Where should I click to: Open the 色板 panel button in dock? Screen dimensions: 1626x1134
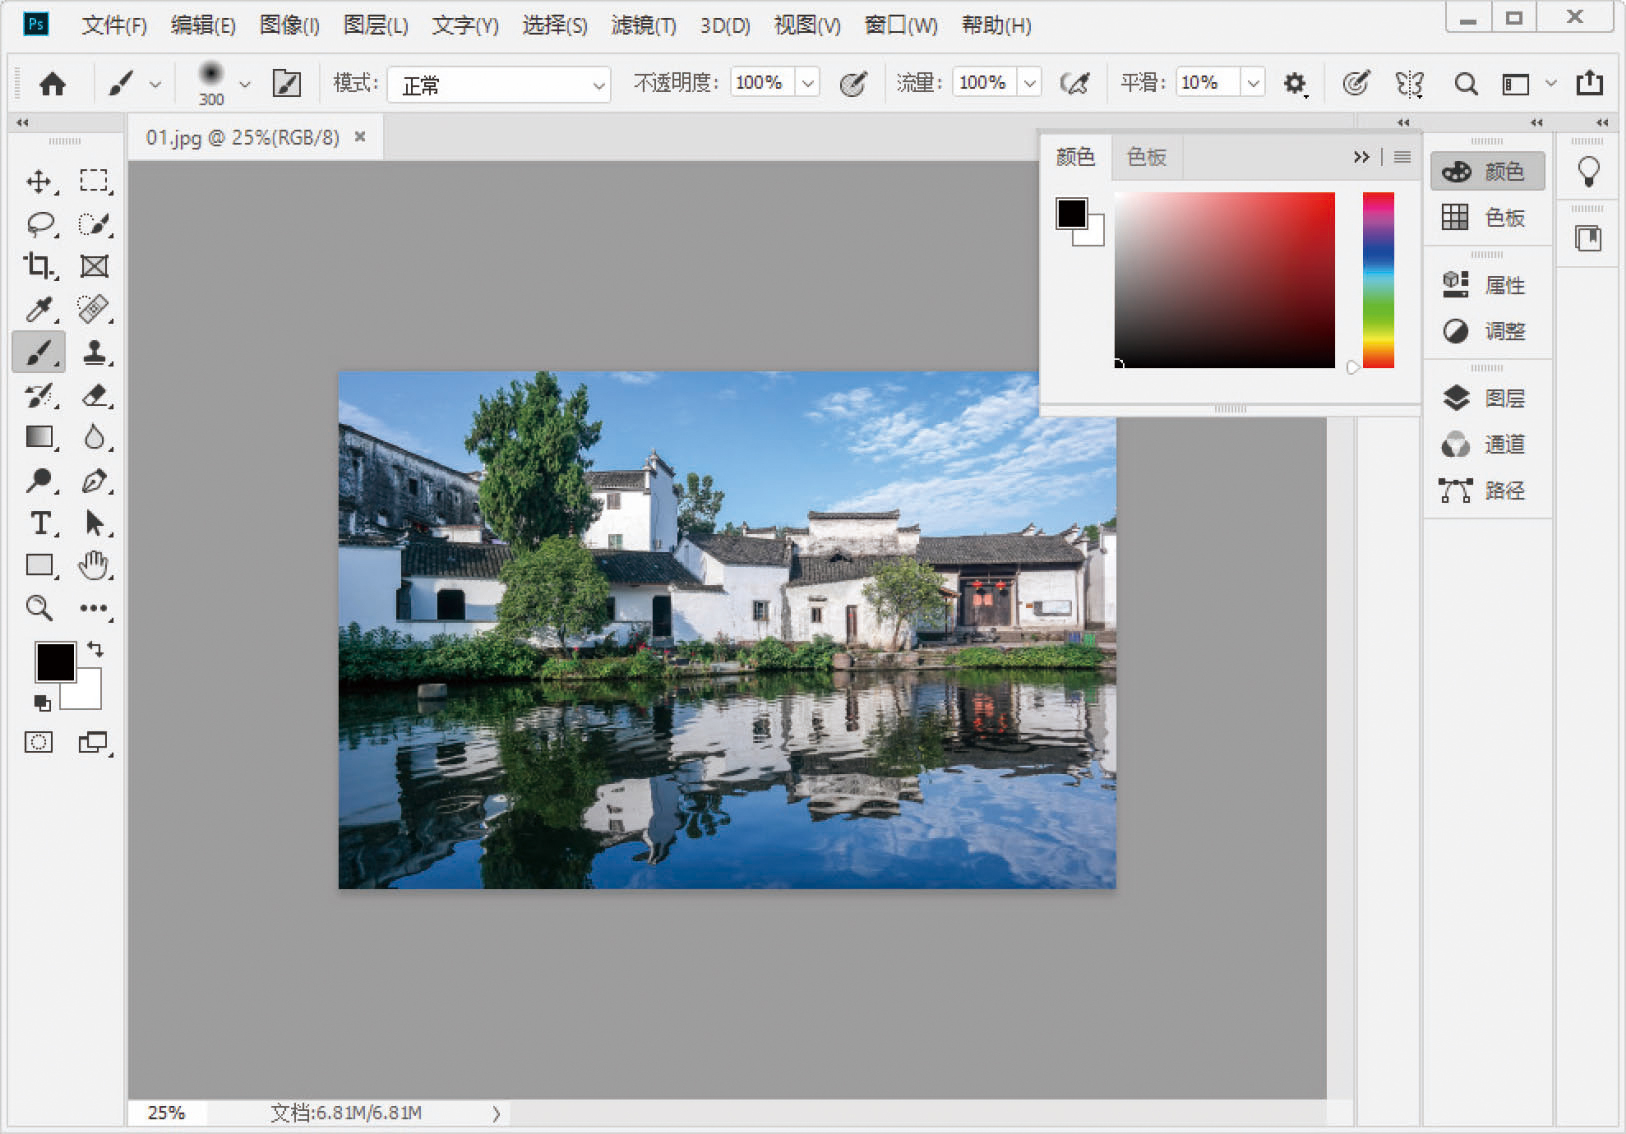(1486, 217)
